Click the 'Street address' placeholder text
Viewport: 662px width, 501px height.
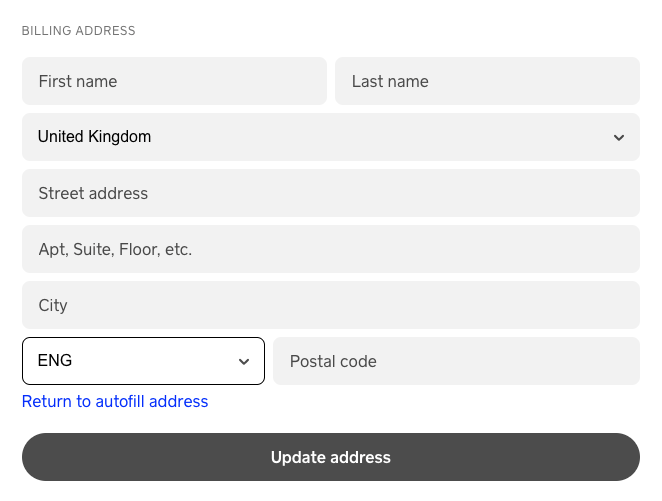pyautogui.click(x=93, y=194)
